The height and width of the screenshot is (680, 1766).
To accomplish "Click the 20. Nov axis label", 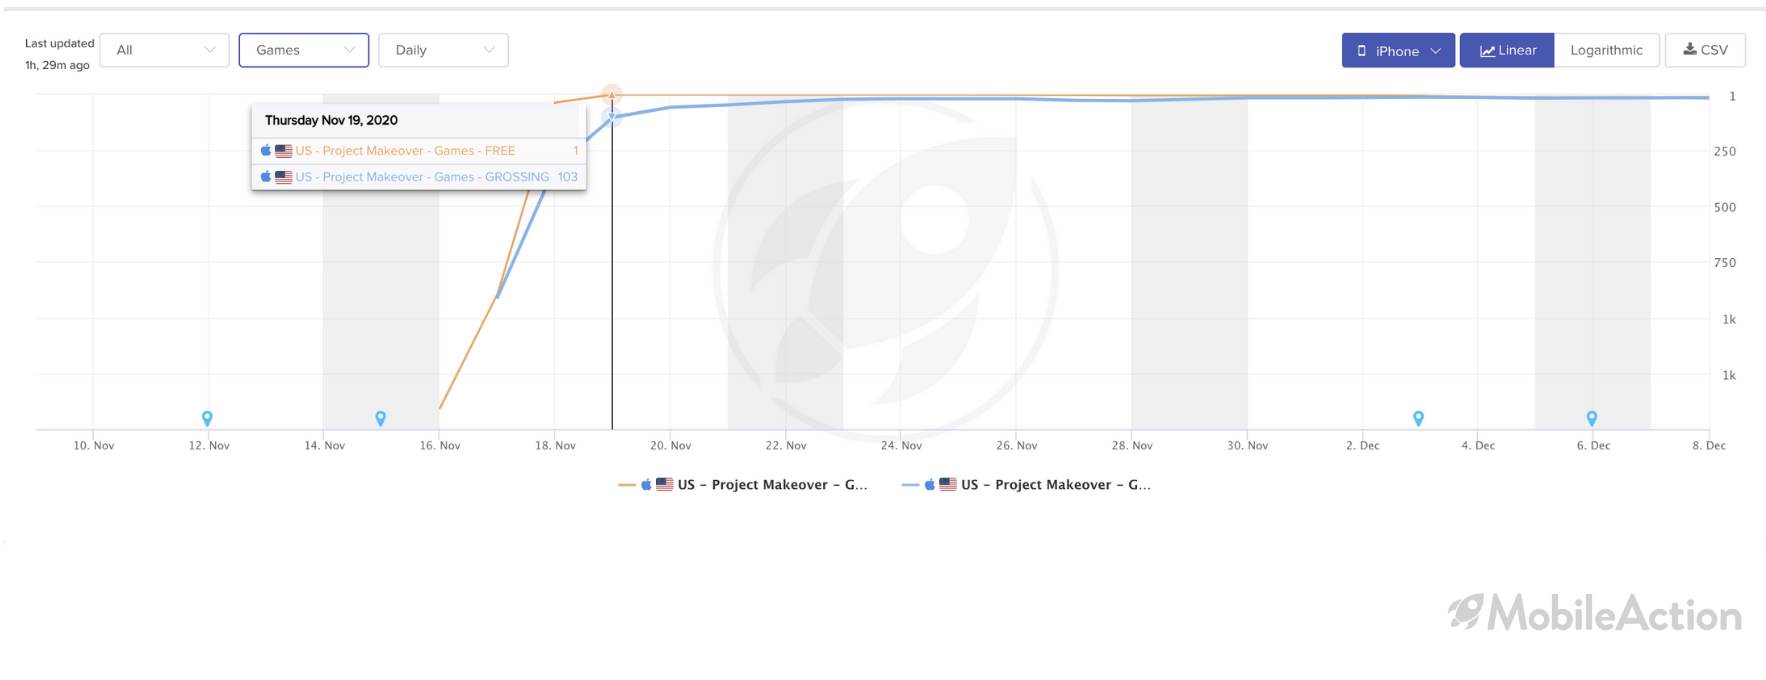I will pyautogui.click(x=670, y=446).
